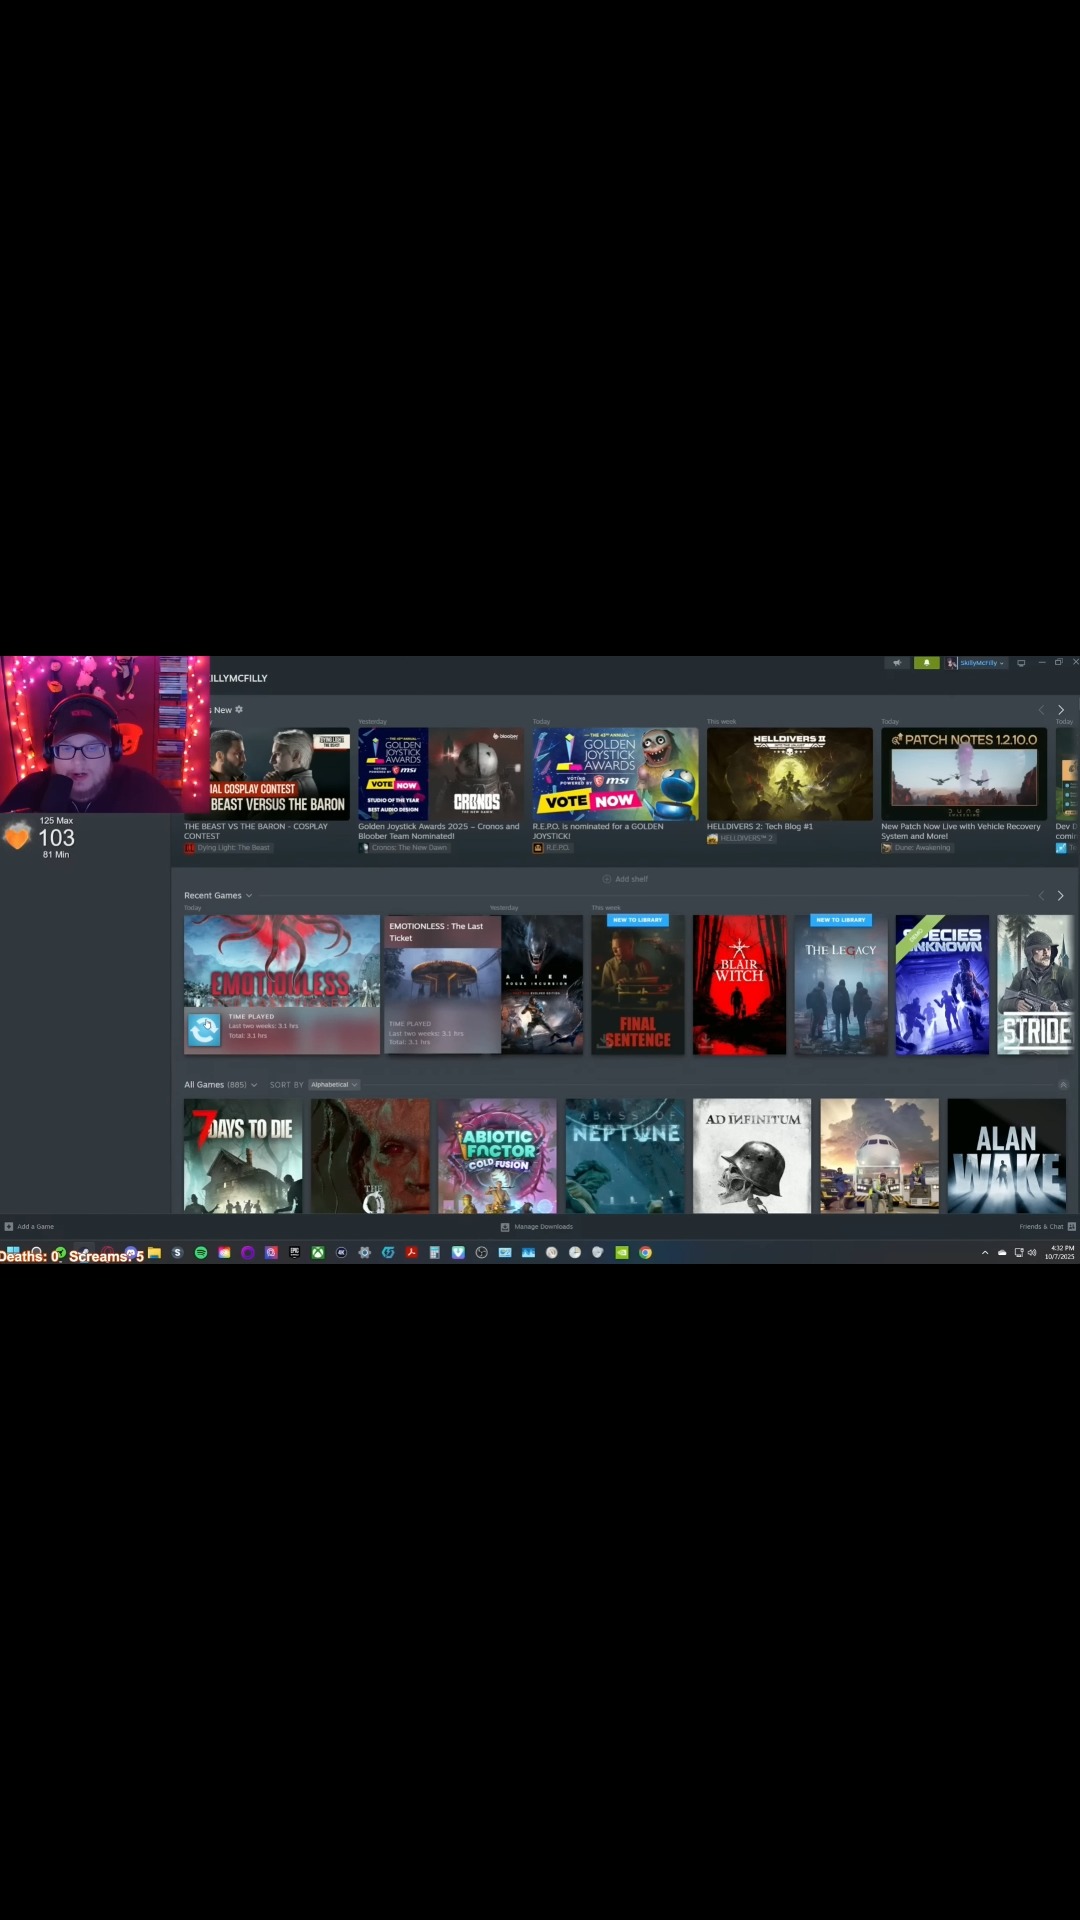Open Ad Infinitum game cover
This screenshot has width=1080, height=1920.
click(752, 1156)
